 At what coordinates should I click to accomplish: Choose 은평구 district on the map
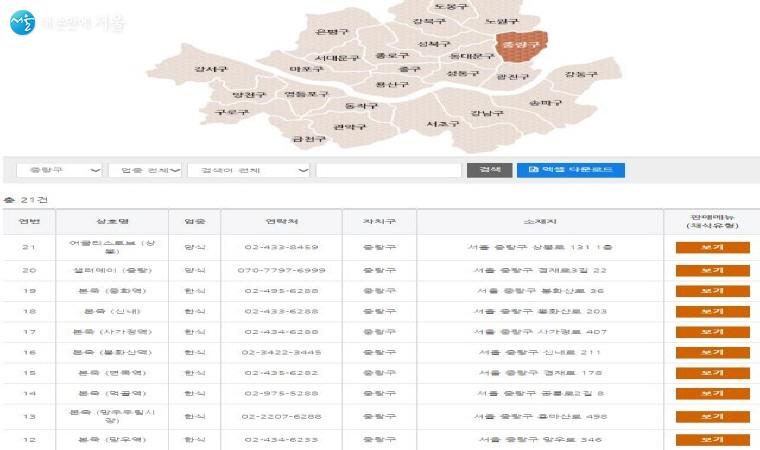click(329, 31)
